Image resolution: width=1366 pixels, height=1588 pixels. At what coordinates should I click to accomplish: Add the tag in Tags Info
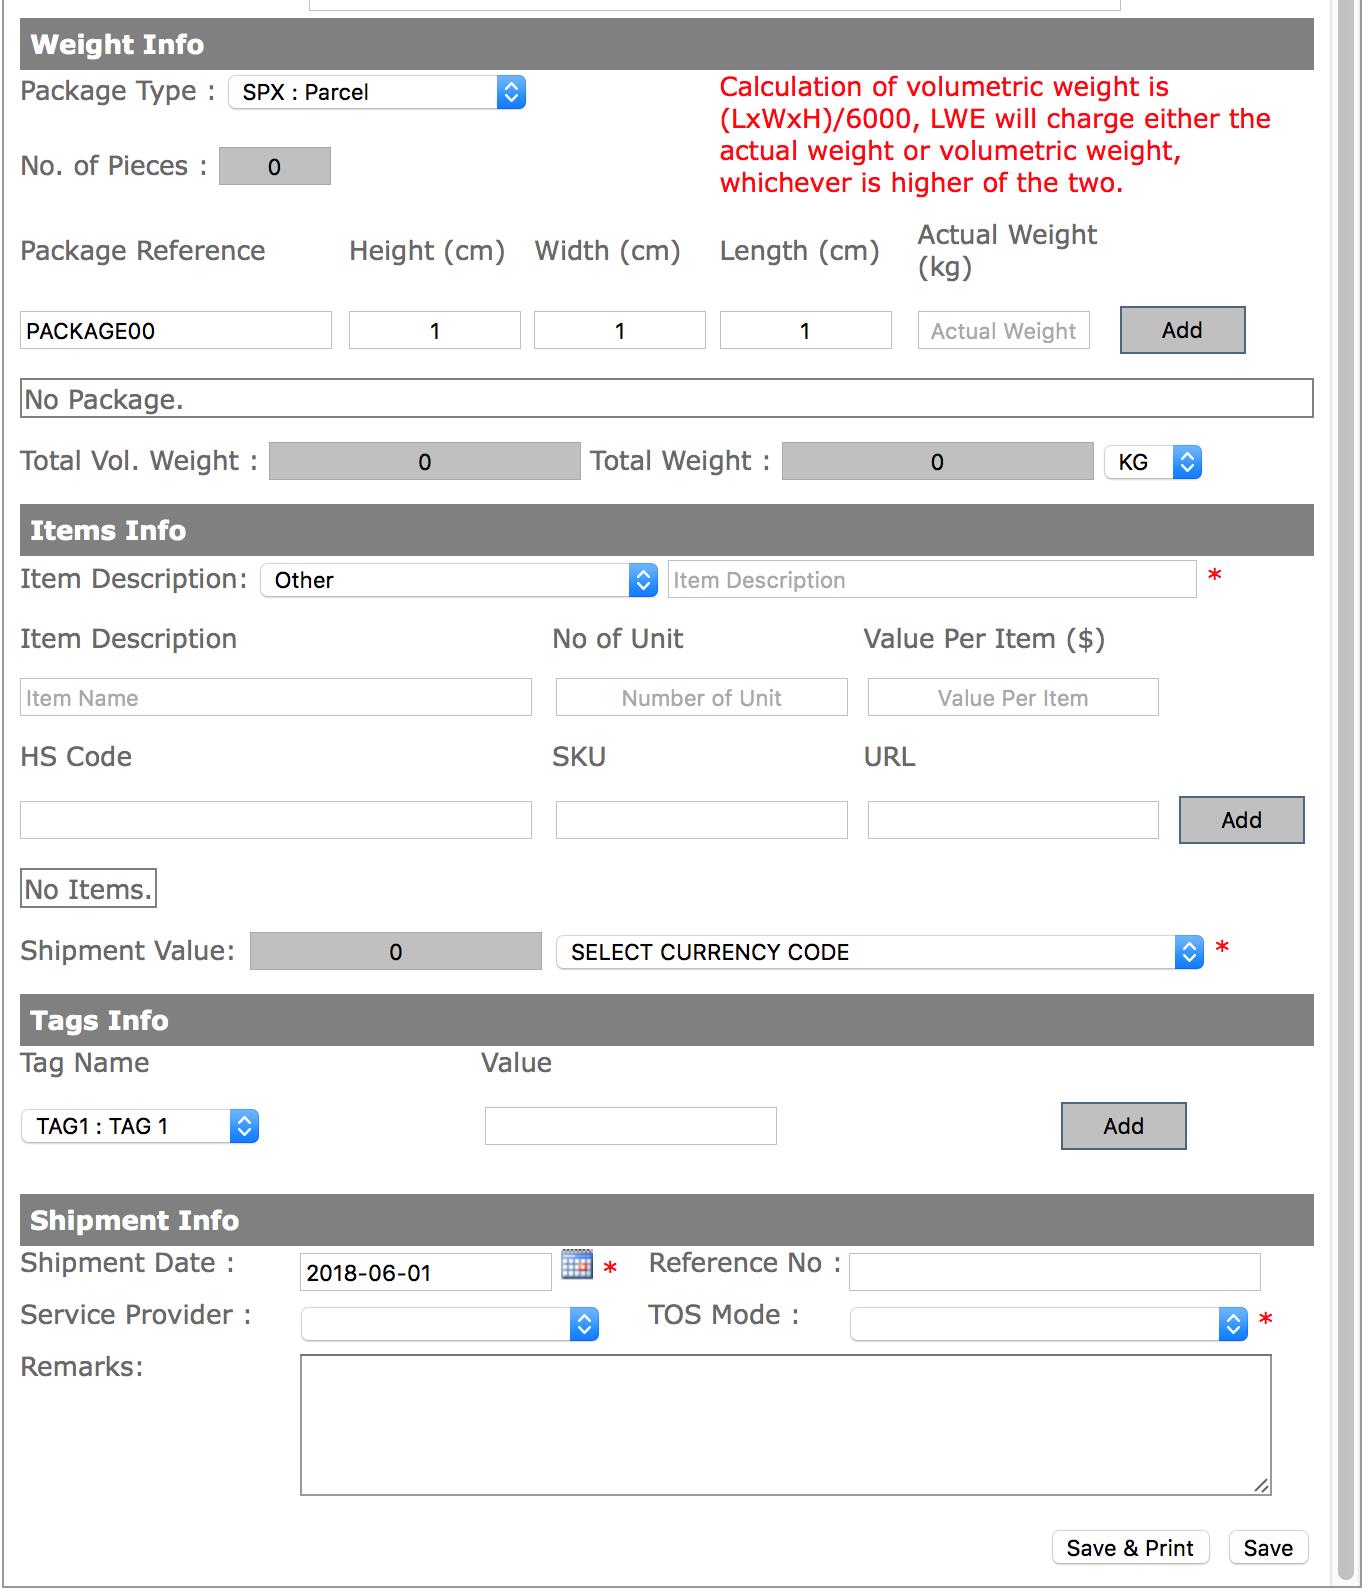1123,1126
